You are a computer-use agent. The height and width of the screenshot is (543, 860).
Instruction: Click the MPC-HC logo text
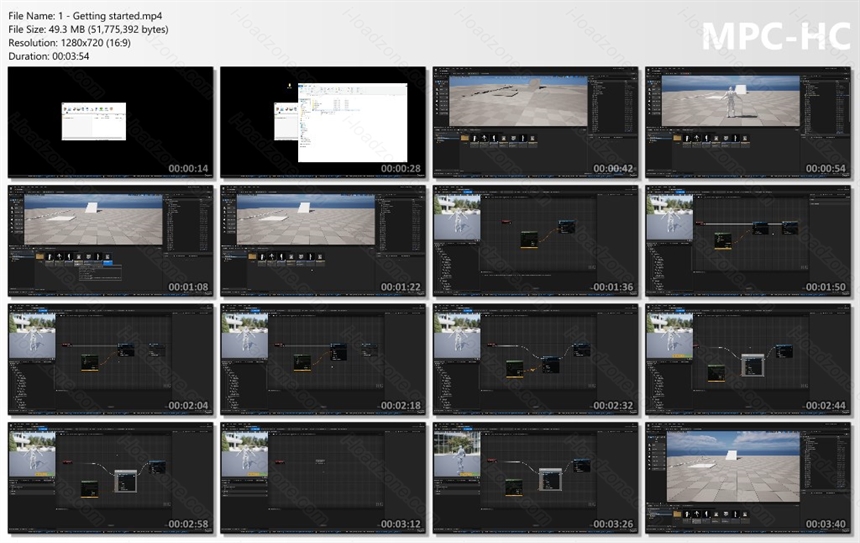(776, 36)
